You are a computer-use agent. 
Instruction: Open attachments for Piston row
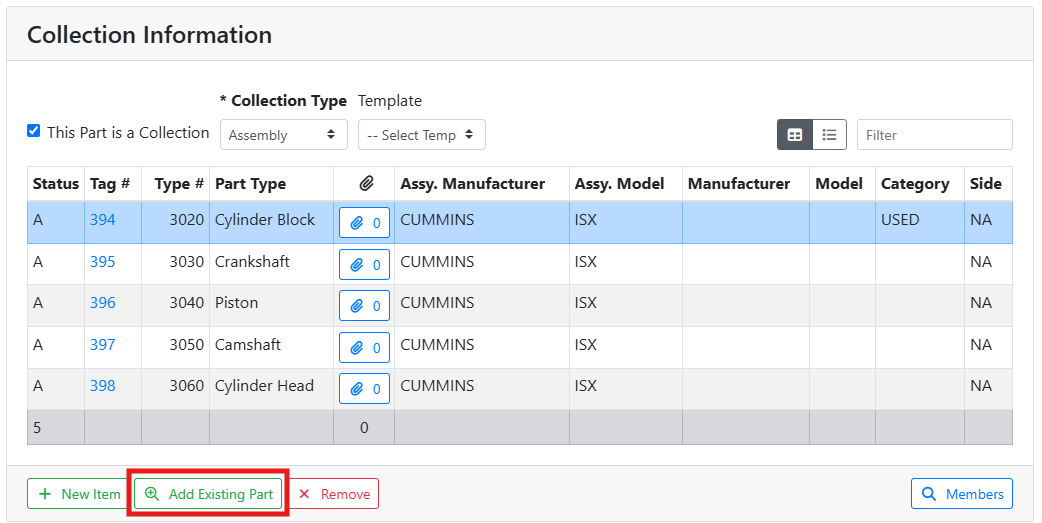pos(364,306)
